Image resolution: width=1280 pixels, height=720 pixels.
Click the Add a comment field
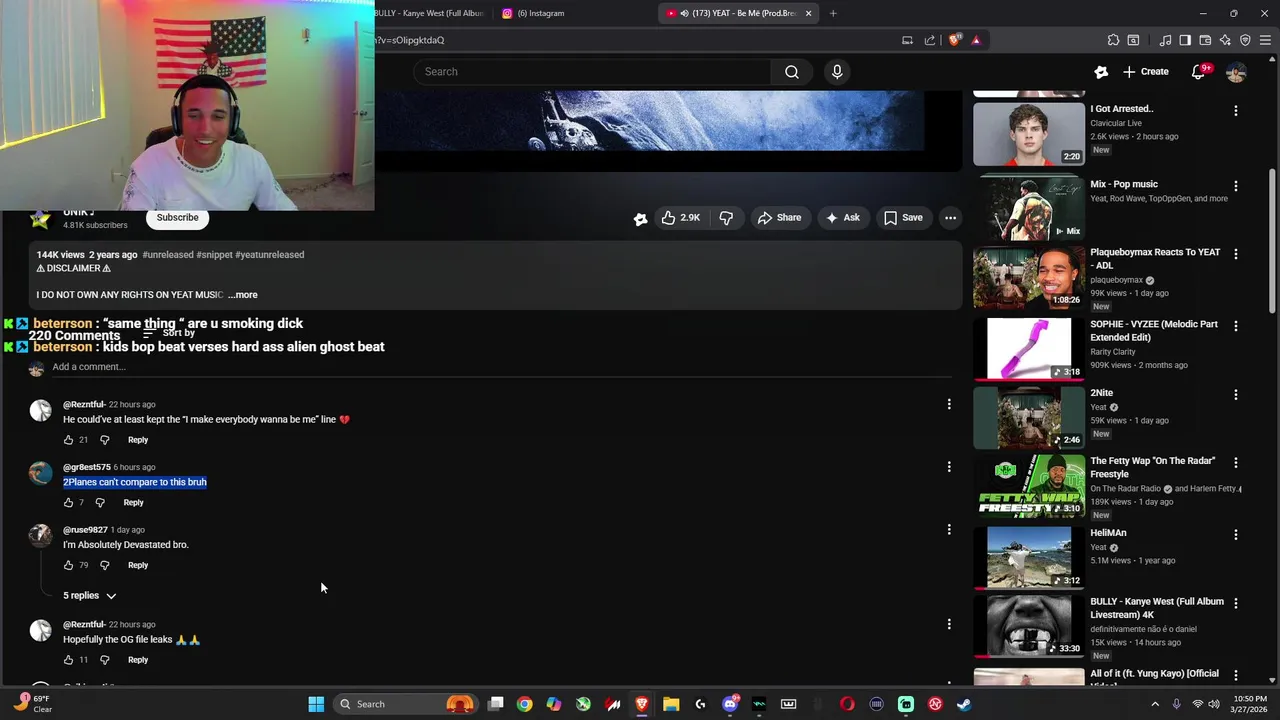[500, 367]
